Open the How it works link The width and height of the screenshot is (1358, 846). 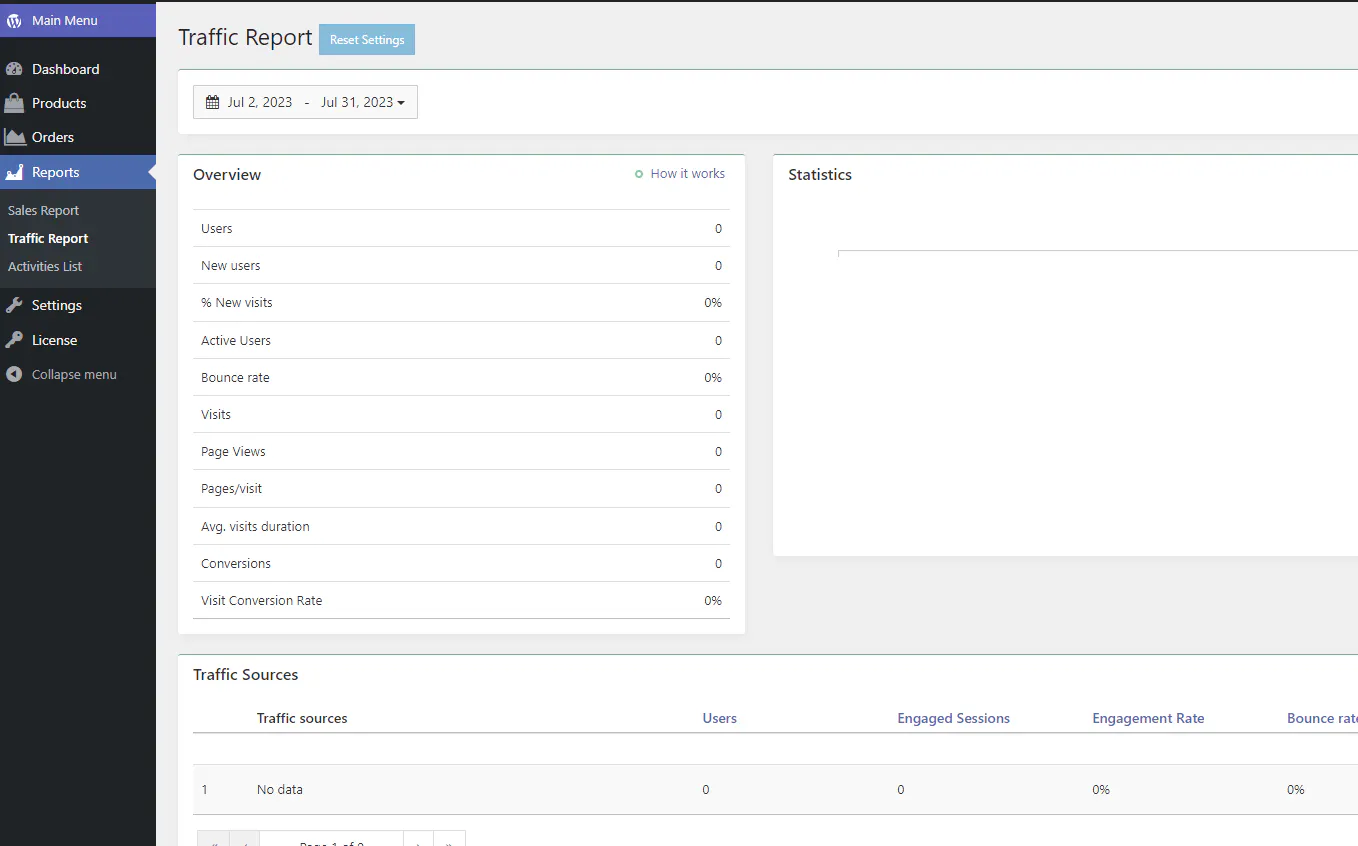688,173
